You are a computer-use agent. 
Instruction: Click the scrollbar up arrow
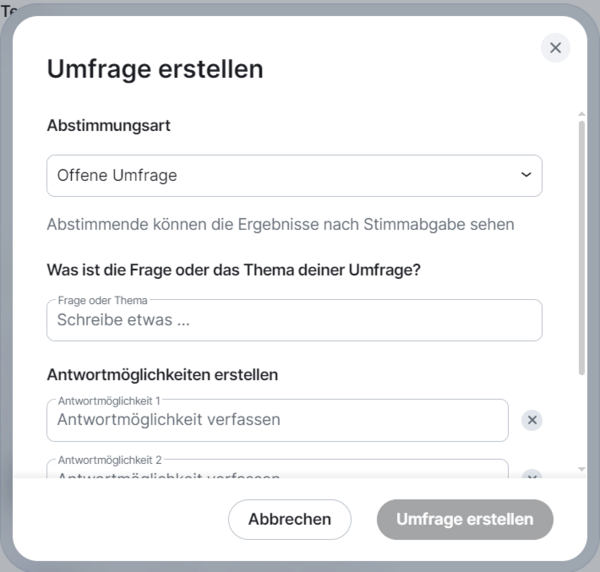(582, 113)
